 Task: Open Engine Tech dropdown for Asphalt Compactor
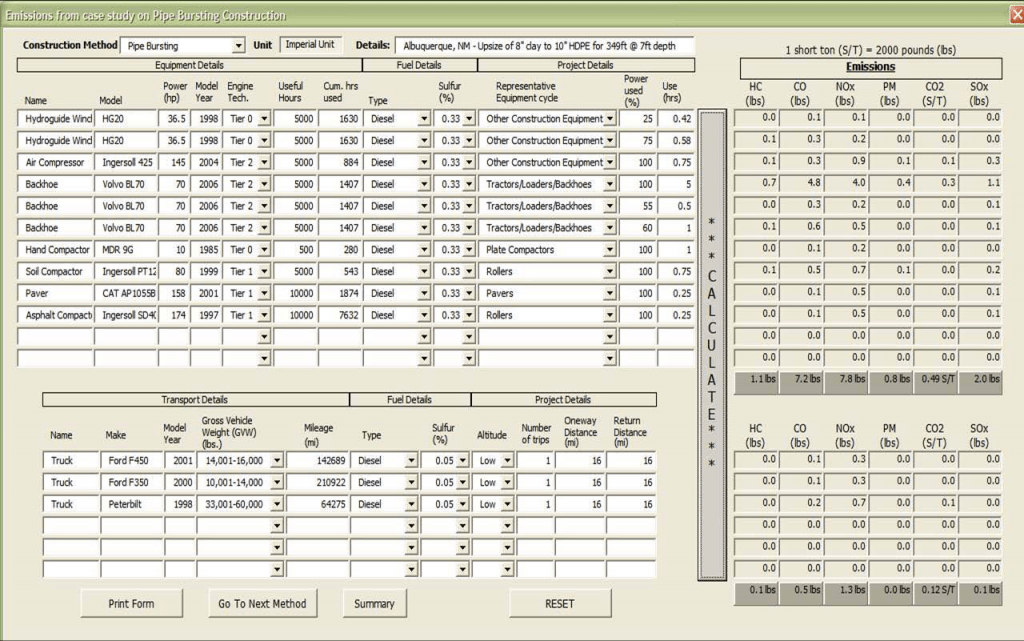264,315
